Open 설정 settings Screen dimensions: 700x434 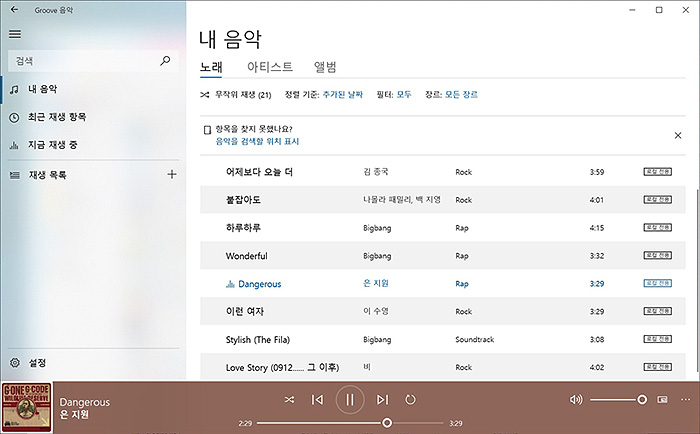pos(94,363)
